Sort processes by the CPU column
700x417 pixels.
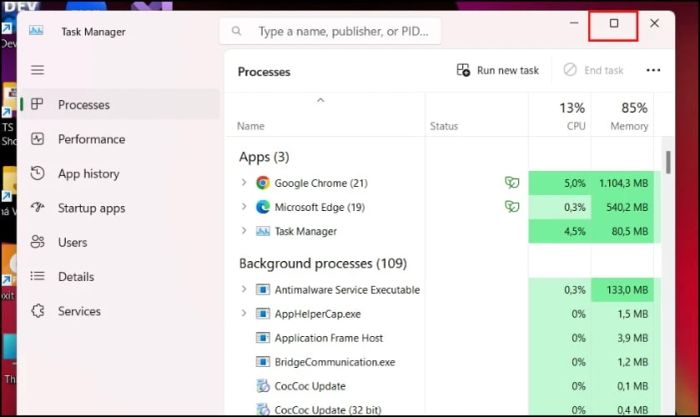coord(571,116)
